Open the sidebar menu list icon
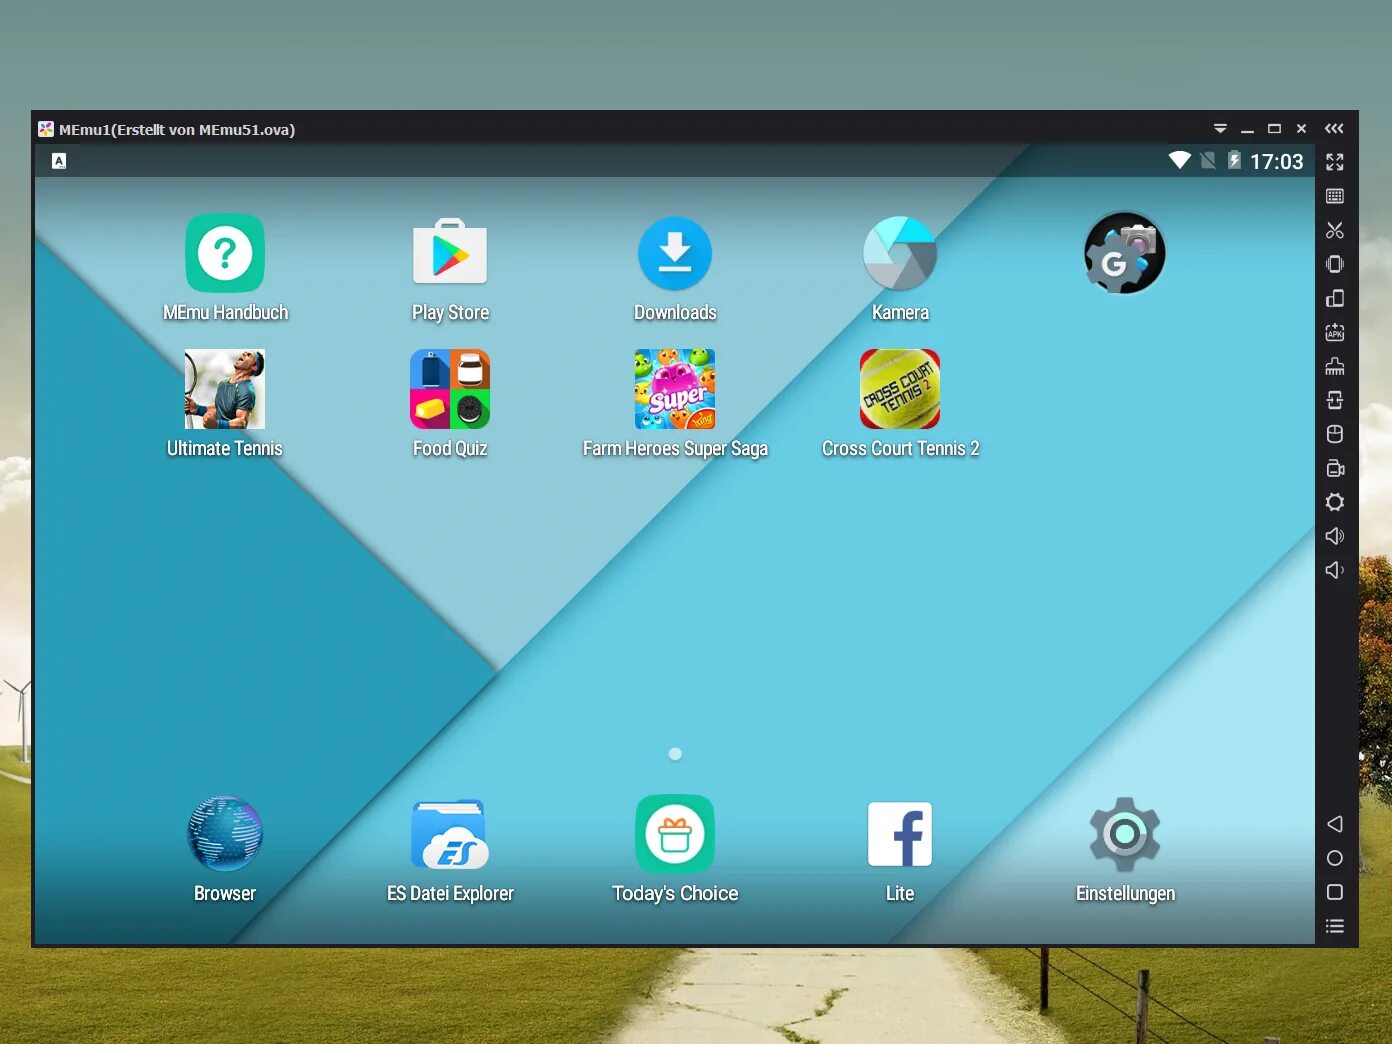The height and width of the screenshot is (1044, 1392). 1335,926
